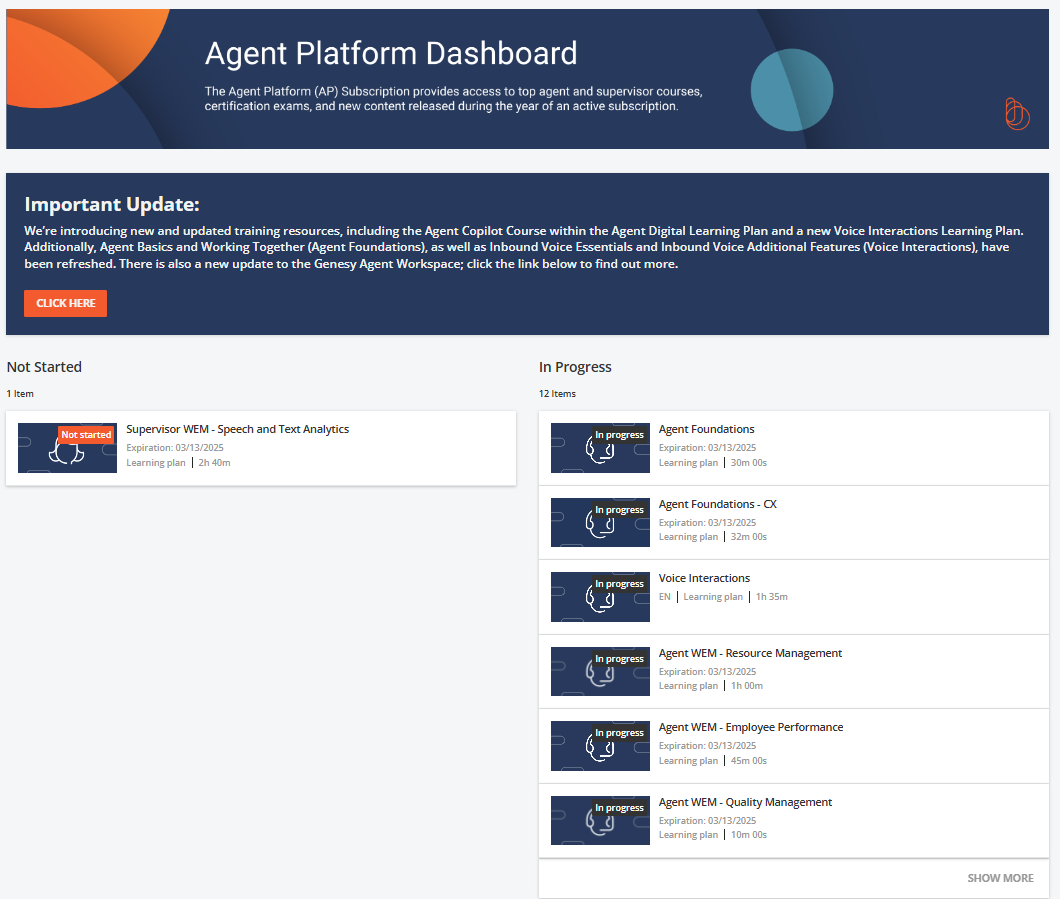Open Agent WEM - Quality Management title
Screen dimensions: 1060x899
click(x=745, y=802)
